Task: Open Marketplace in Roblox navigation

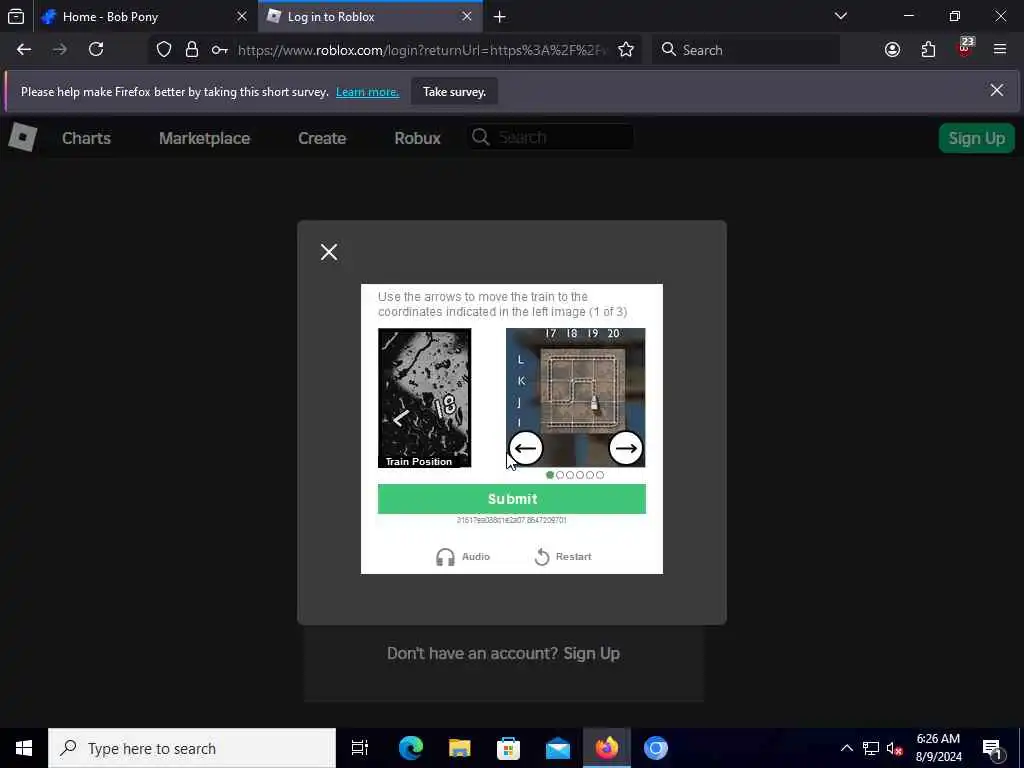Action: (x=204, y=138)
